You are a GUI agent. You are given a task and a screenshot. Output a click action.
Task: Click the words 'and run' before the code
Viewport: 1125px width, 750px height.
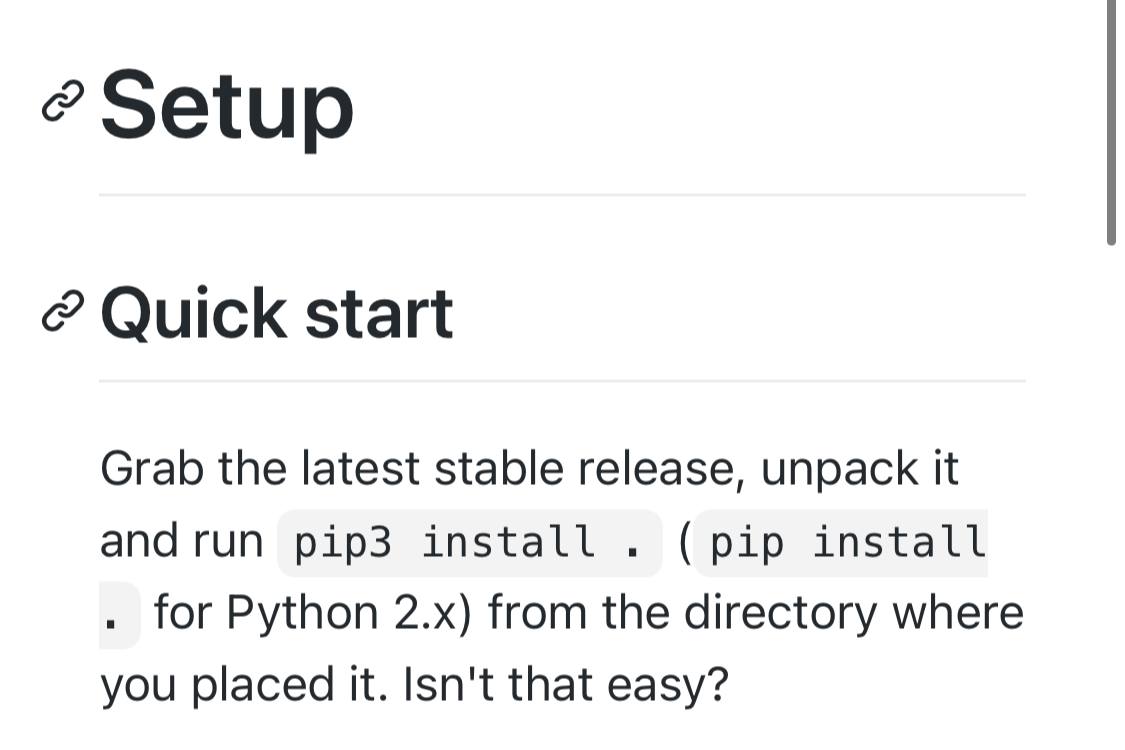(182, 542)
